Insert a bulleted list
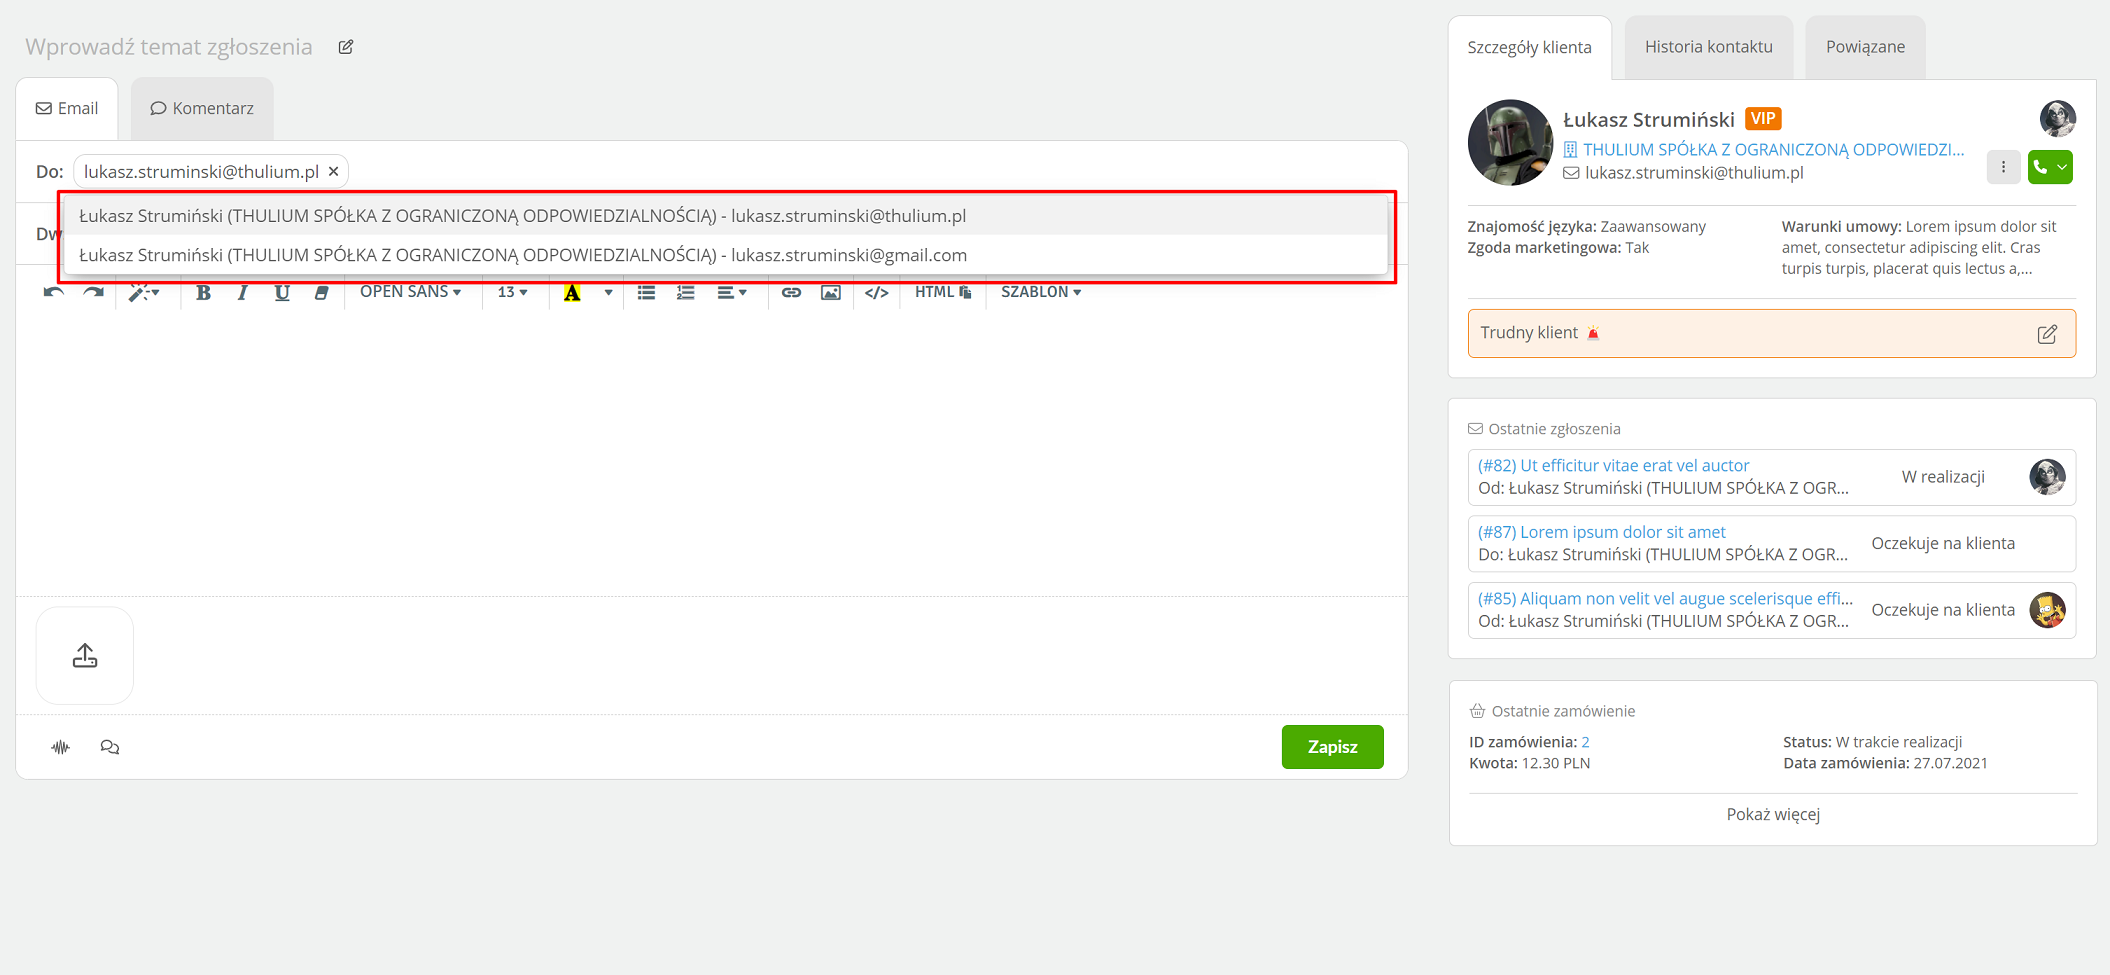 [x=647, y=292]
